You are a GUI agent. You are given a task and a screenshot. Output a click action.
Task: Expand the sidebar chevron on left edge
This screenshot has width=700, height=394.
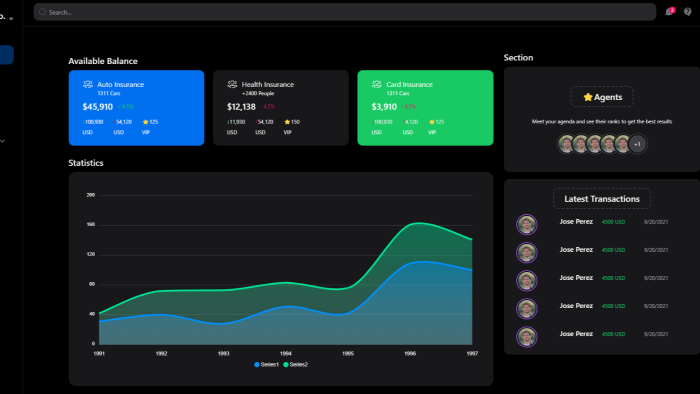[x=3, y=141]
